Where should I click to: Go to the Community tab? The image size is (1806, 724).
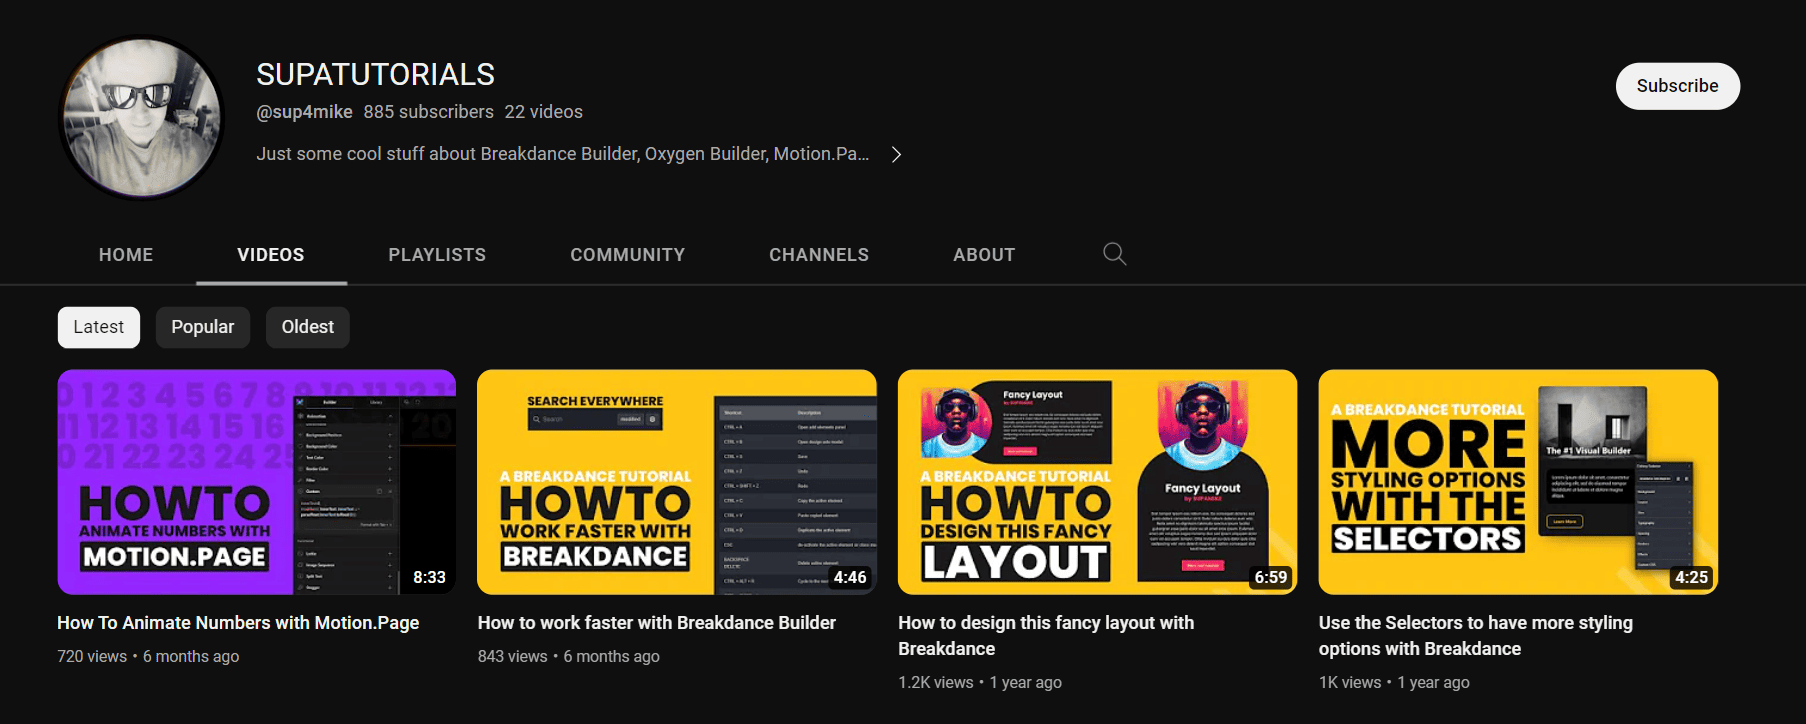[627, 255]
